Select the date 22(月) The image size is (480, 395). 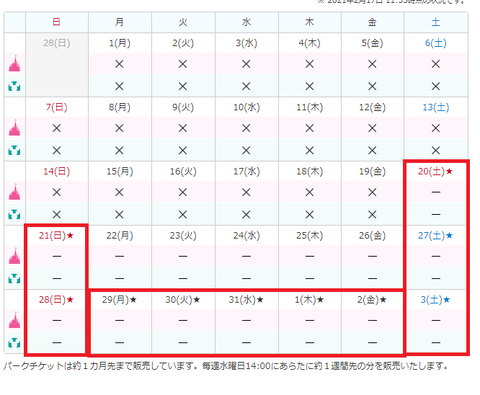click(x=120, y=236)
